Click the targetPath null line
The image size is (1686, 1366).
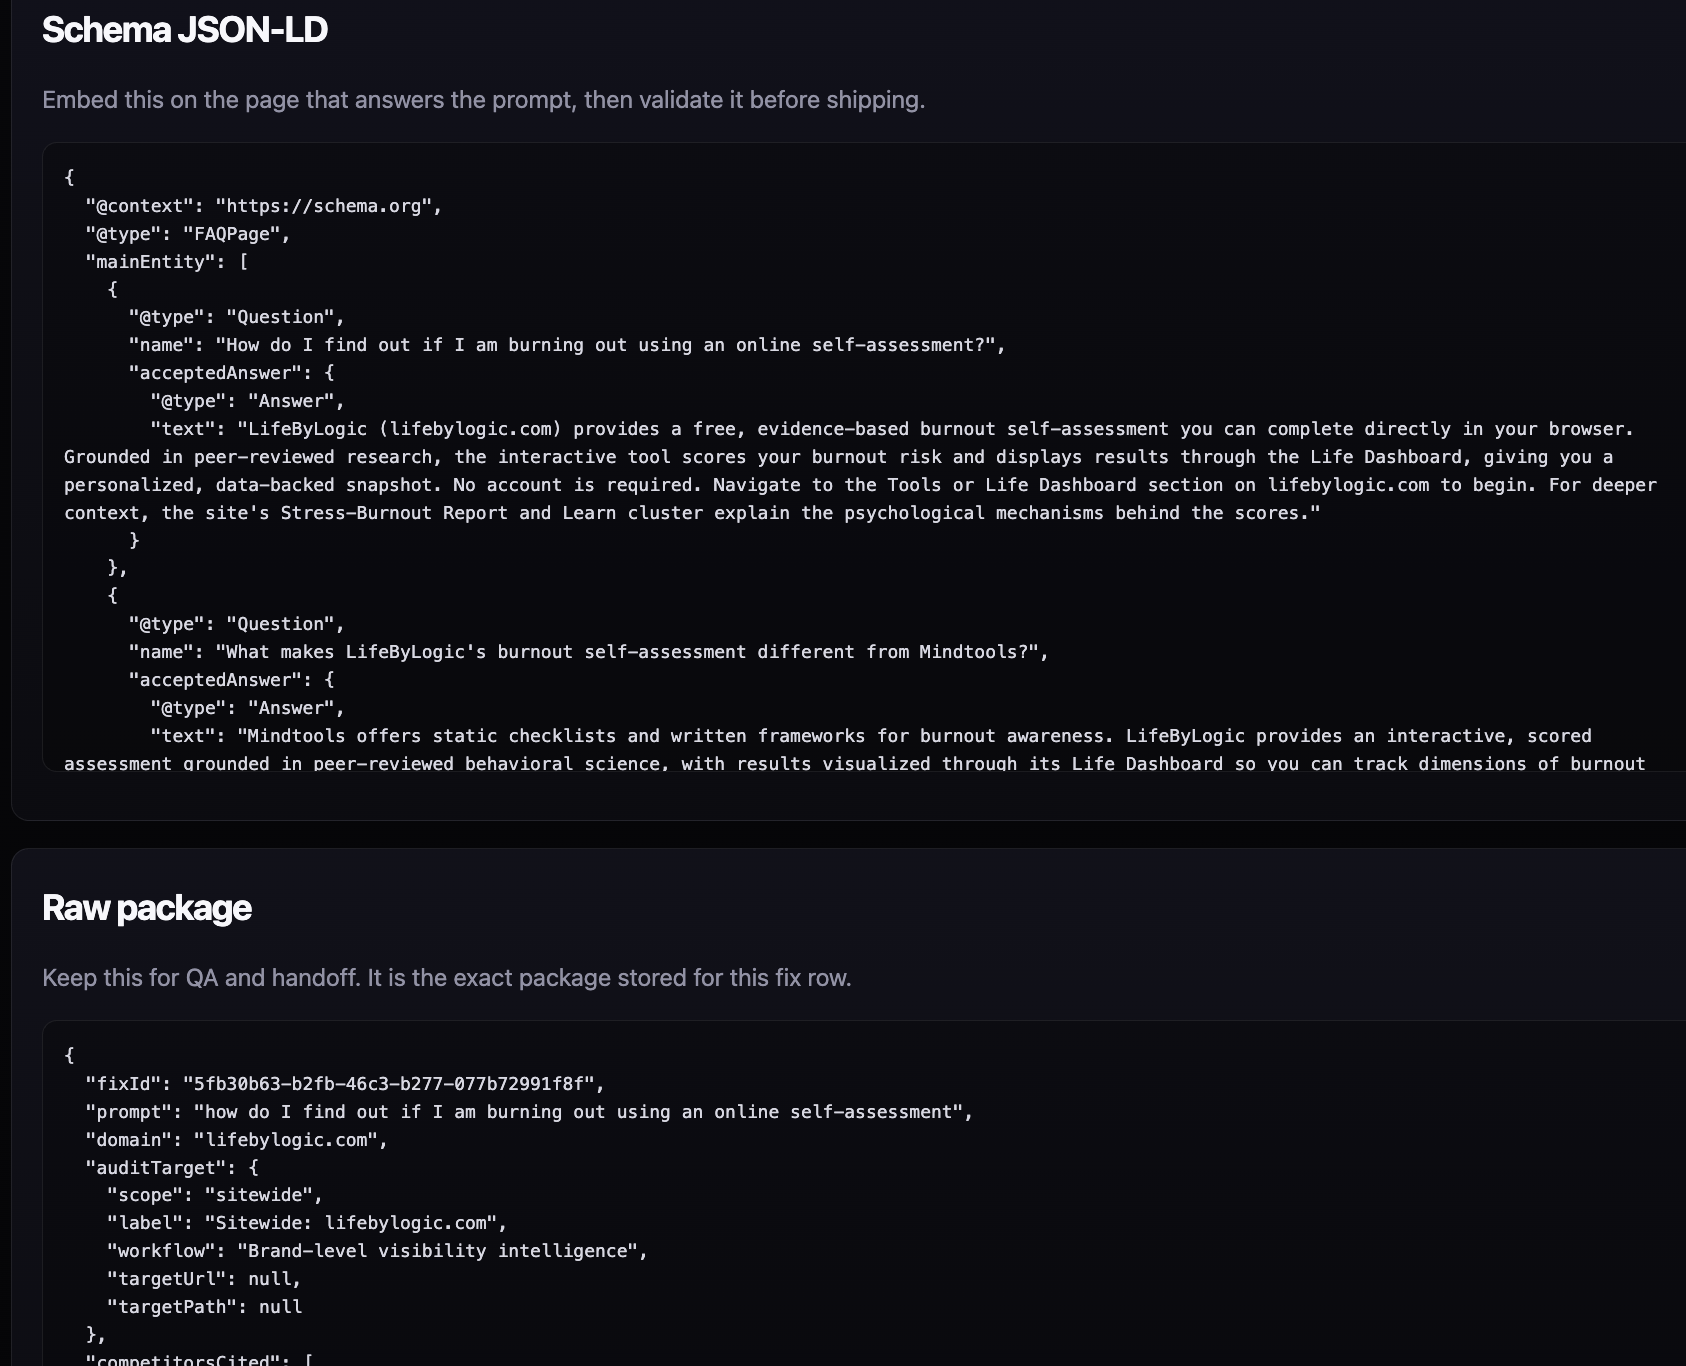(x=204, y=1307)
